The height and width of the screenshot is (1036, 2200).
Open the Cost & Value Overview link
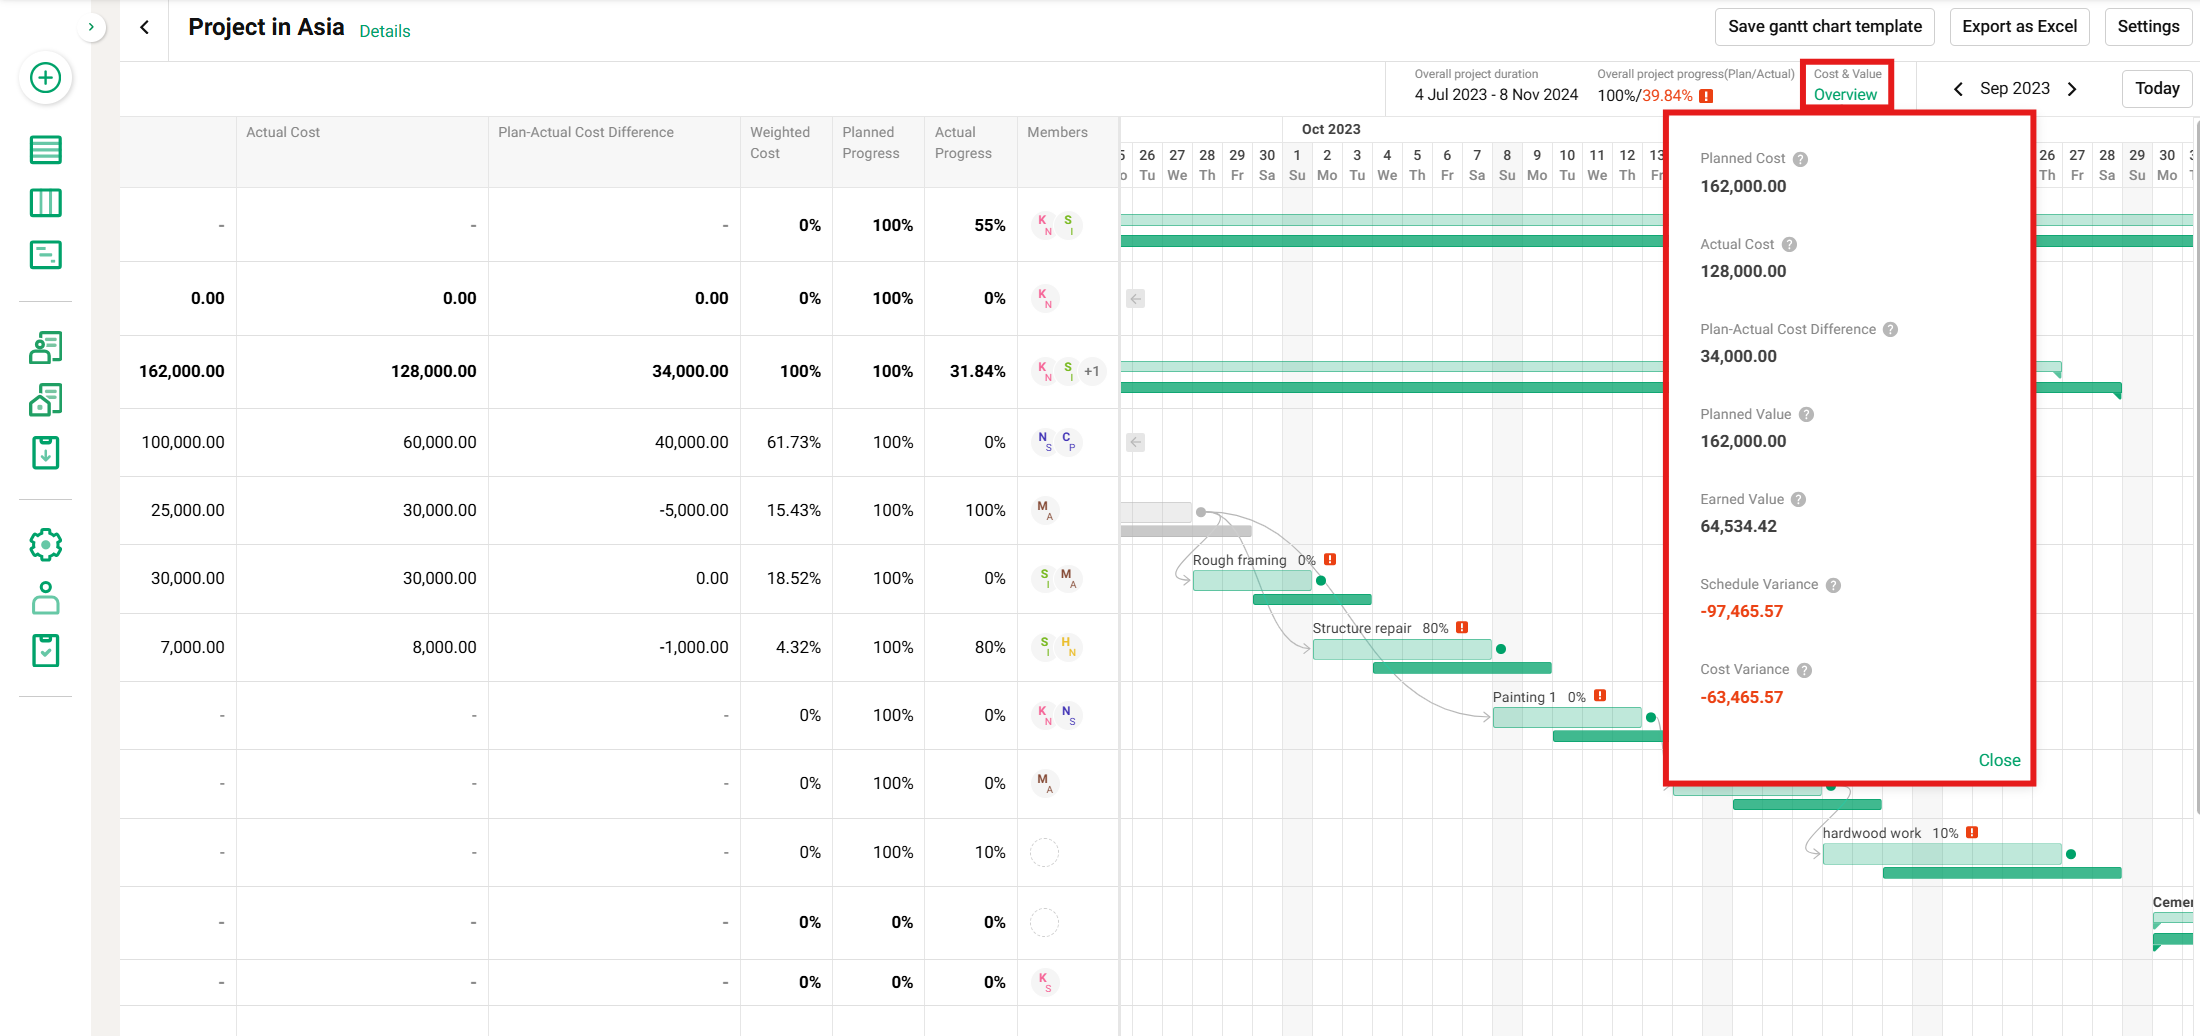pos(1845,95)
